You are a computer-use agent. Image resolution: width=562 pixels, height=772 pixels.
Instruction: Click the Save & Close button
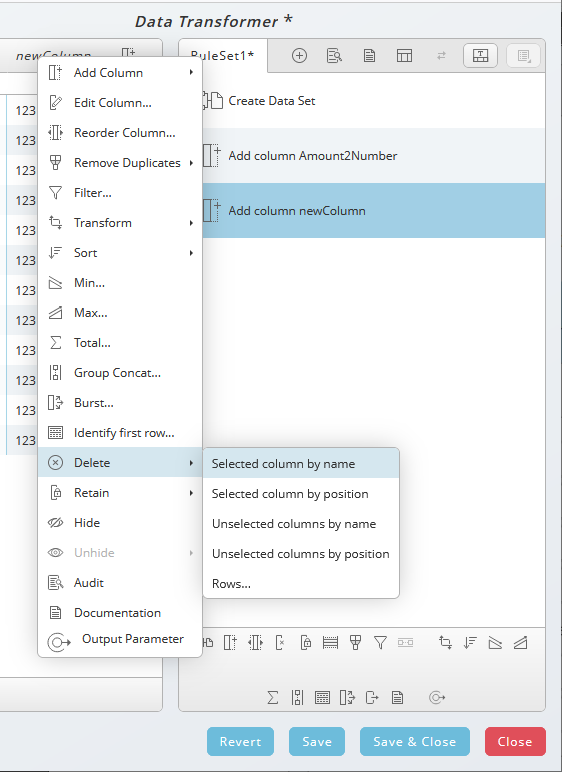coord(415,741)
